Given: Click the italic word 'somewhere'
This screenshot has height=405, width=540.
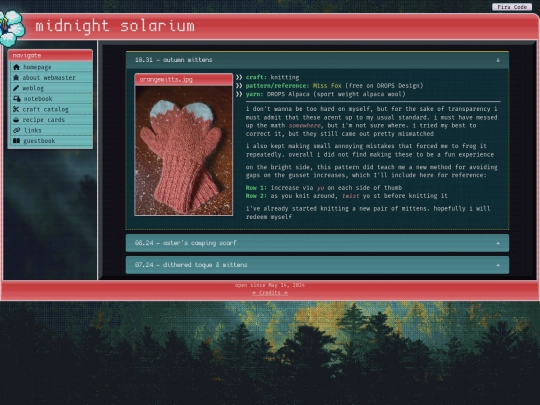Looking at the screenshot, I should tap(305, 126).
